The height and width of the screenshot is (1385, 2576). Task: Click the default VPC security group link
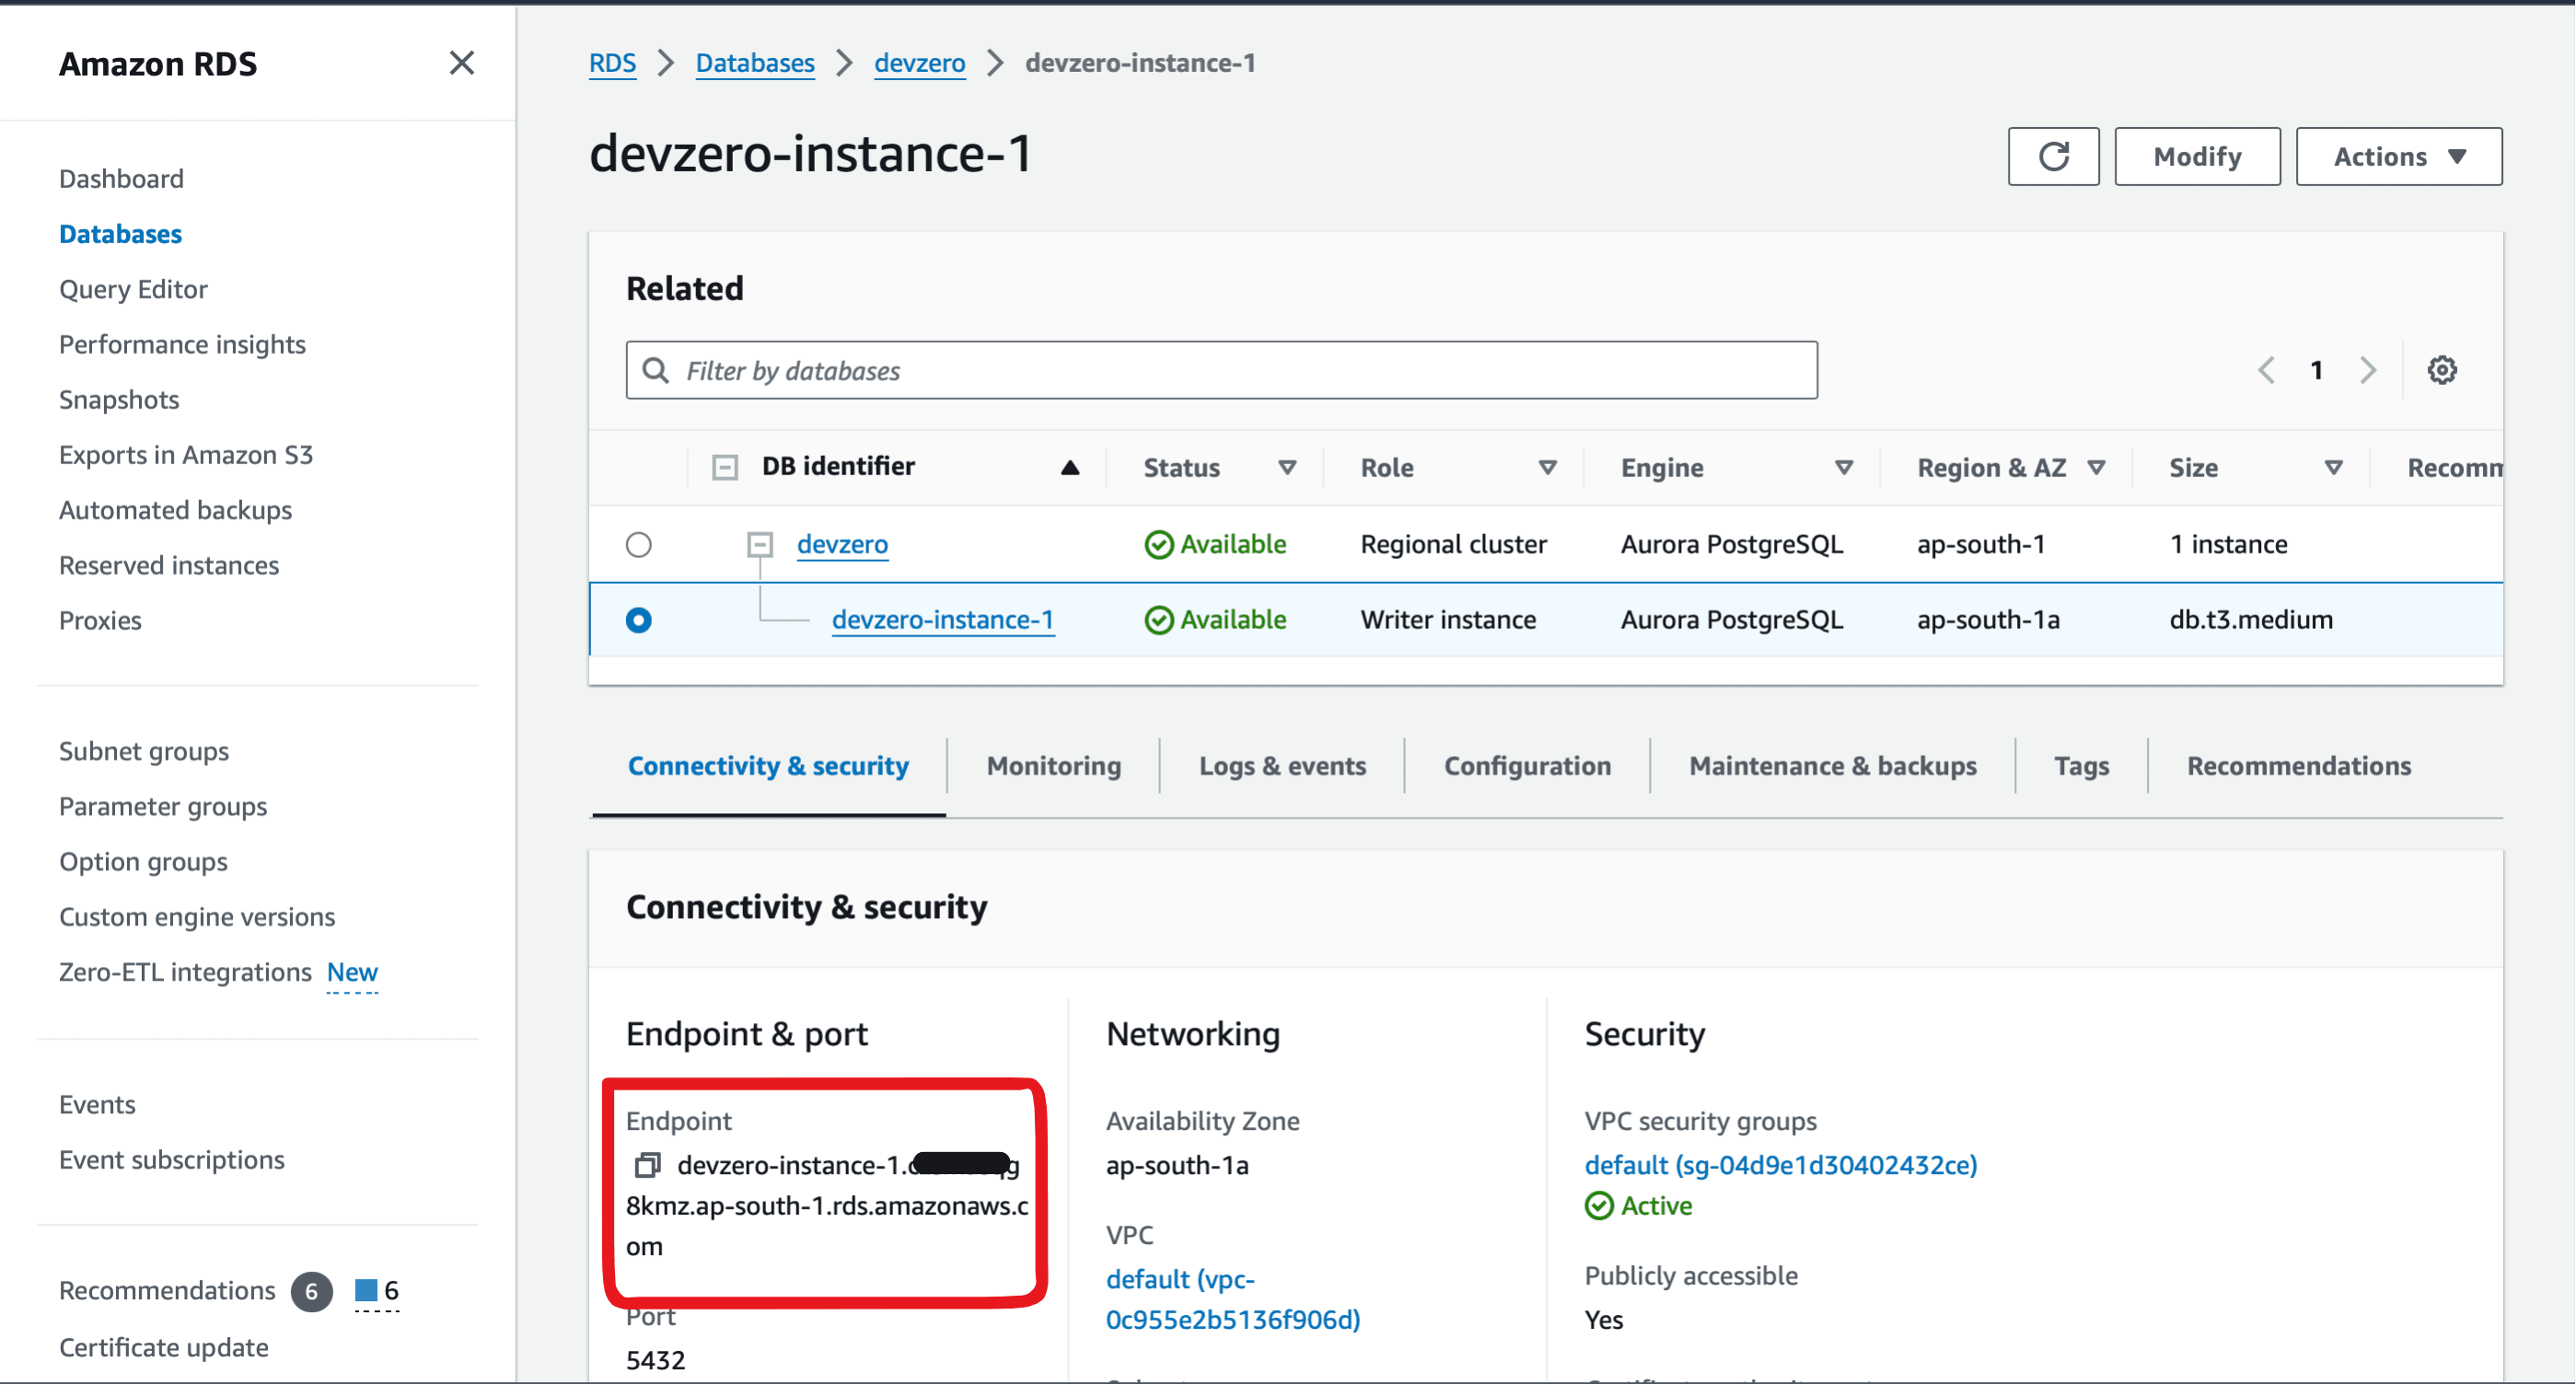point(1778,1165)
